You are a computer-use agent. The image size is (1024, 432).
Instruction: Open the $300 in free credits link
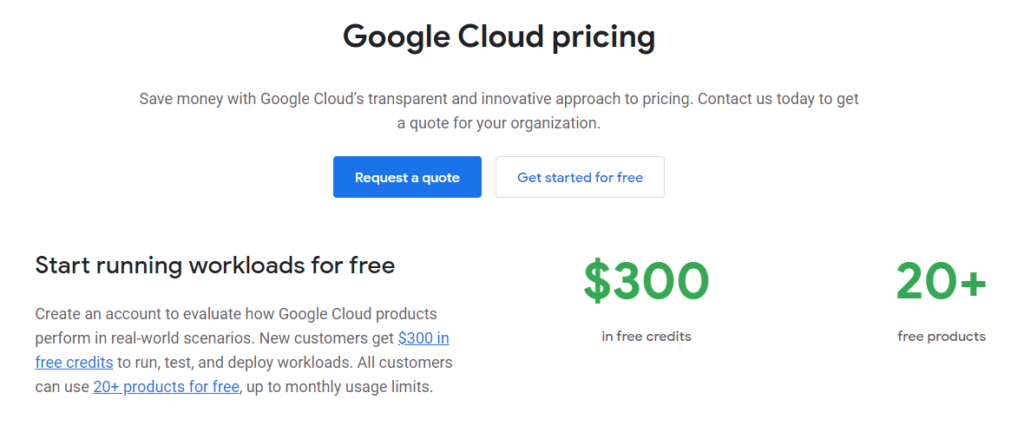[x=423, y=338]
